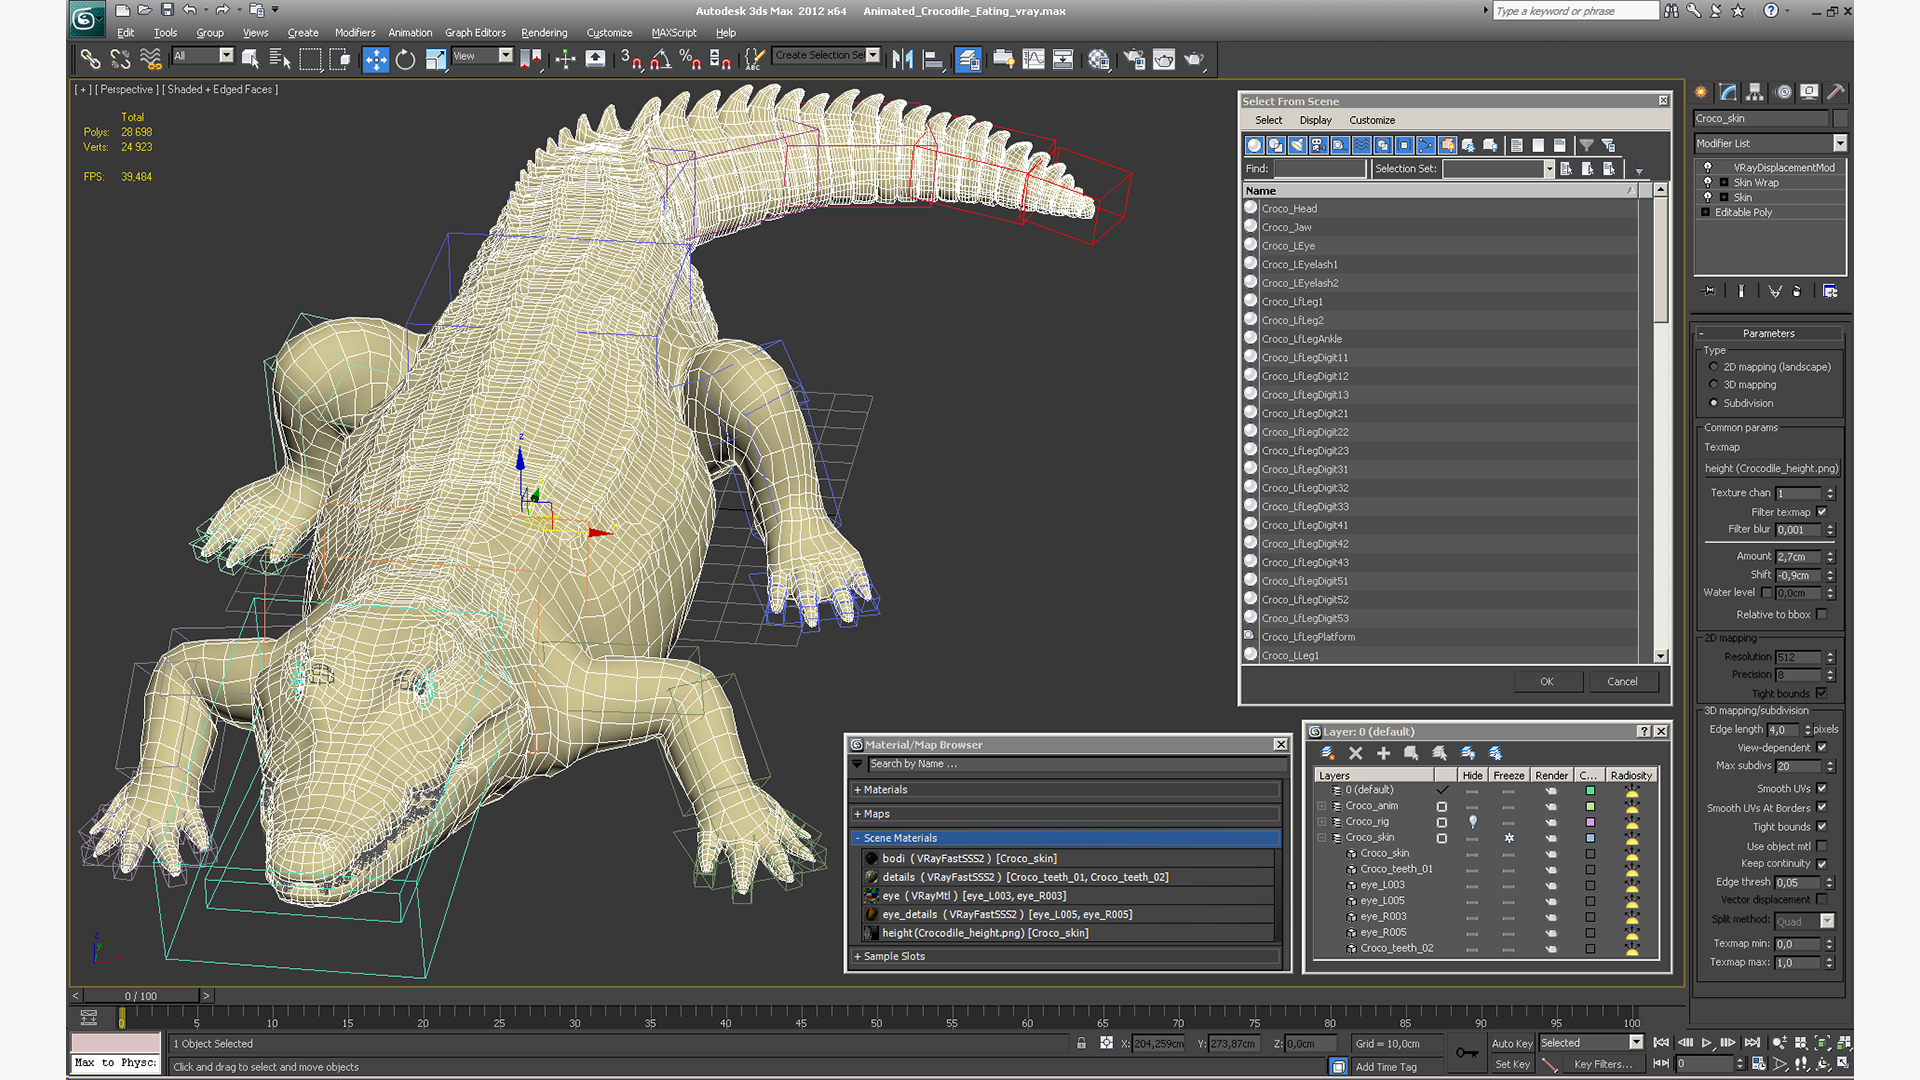
Task: Toggle the Relative to bbox checkbox
Action: pyautogui.click(x=1822, y=615)
